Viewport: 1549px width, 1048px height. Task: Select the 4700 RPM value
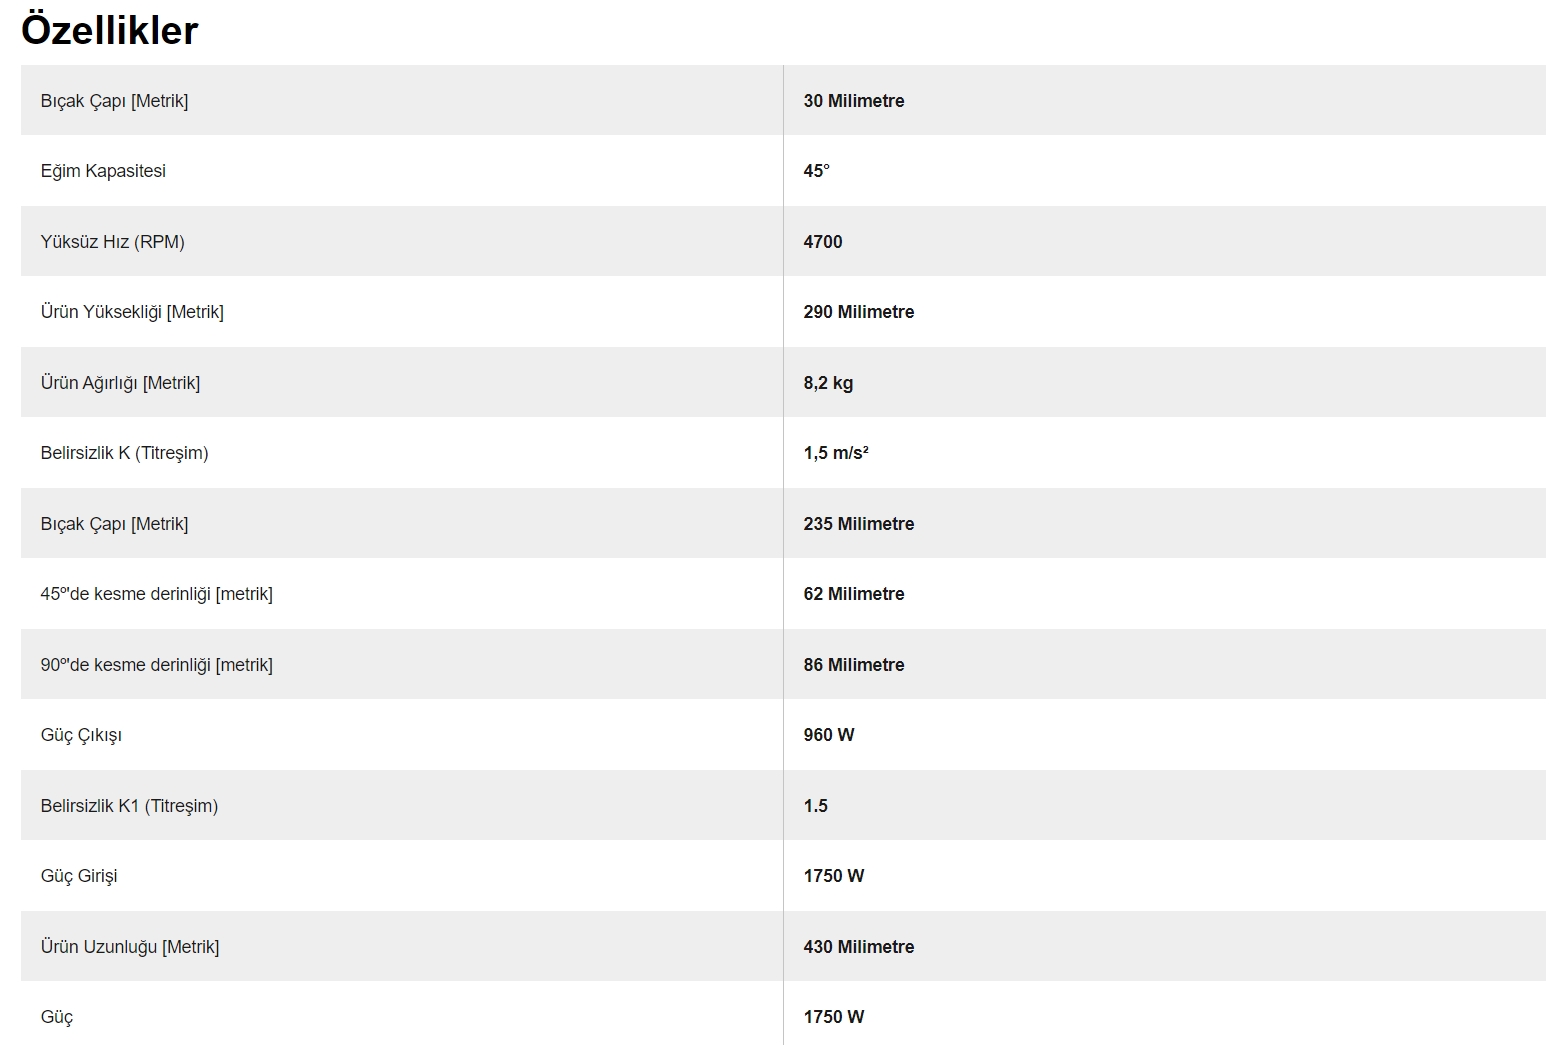823,242
